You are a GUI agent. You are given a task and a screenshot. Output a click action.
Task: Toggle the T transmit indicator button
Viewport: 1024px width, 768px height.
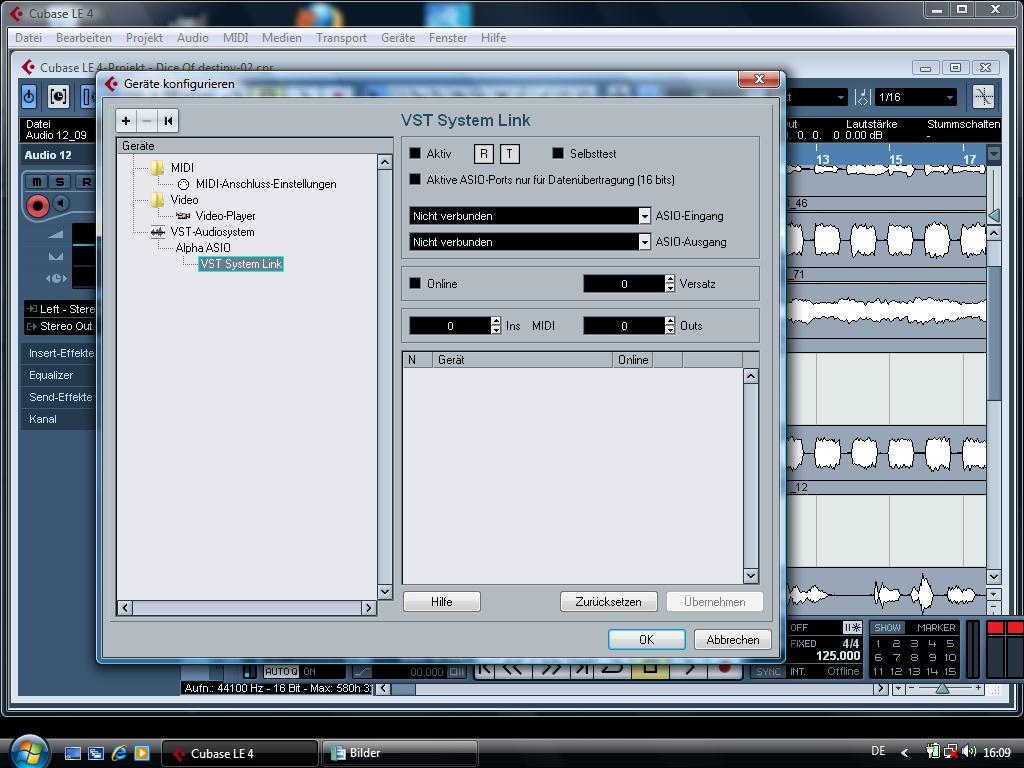click(x=509, y=154)
